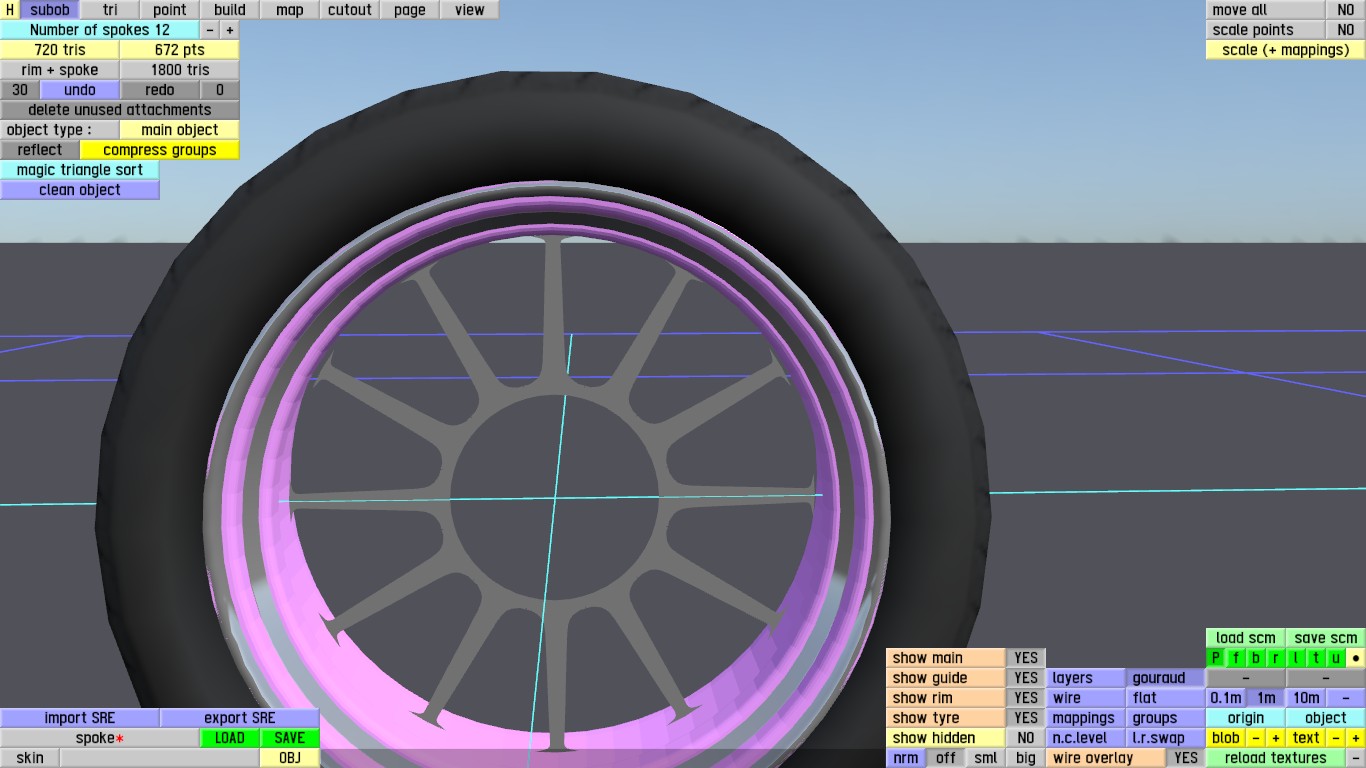Click the clean object button
The height and width of the screenshot is (768, 1366).
point(80,190)
